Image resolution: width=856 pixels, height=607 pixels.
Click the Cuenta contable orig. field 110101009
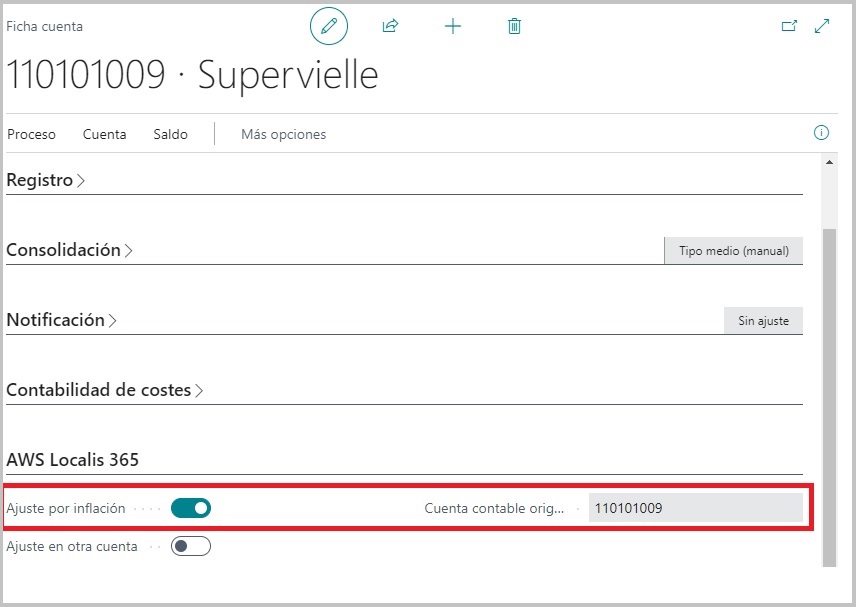pyautogui.click(x=696, y=508)
